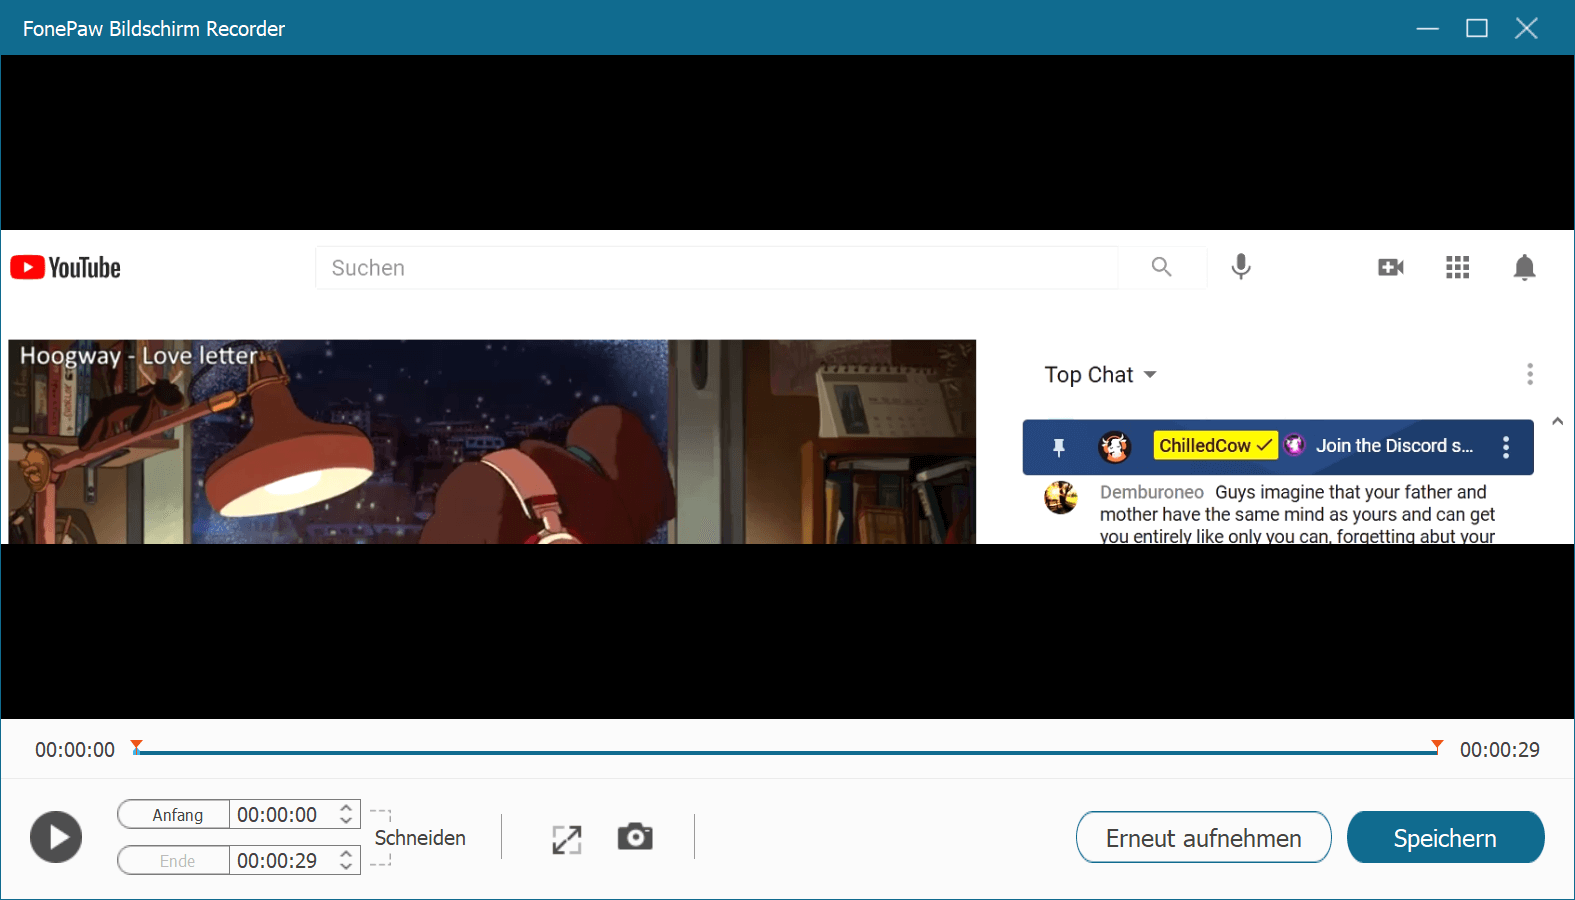Decrease the end time with down arrow

[346, 868]
